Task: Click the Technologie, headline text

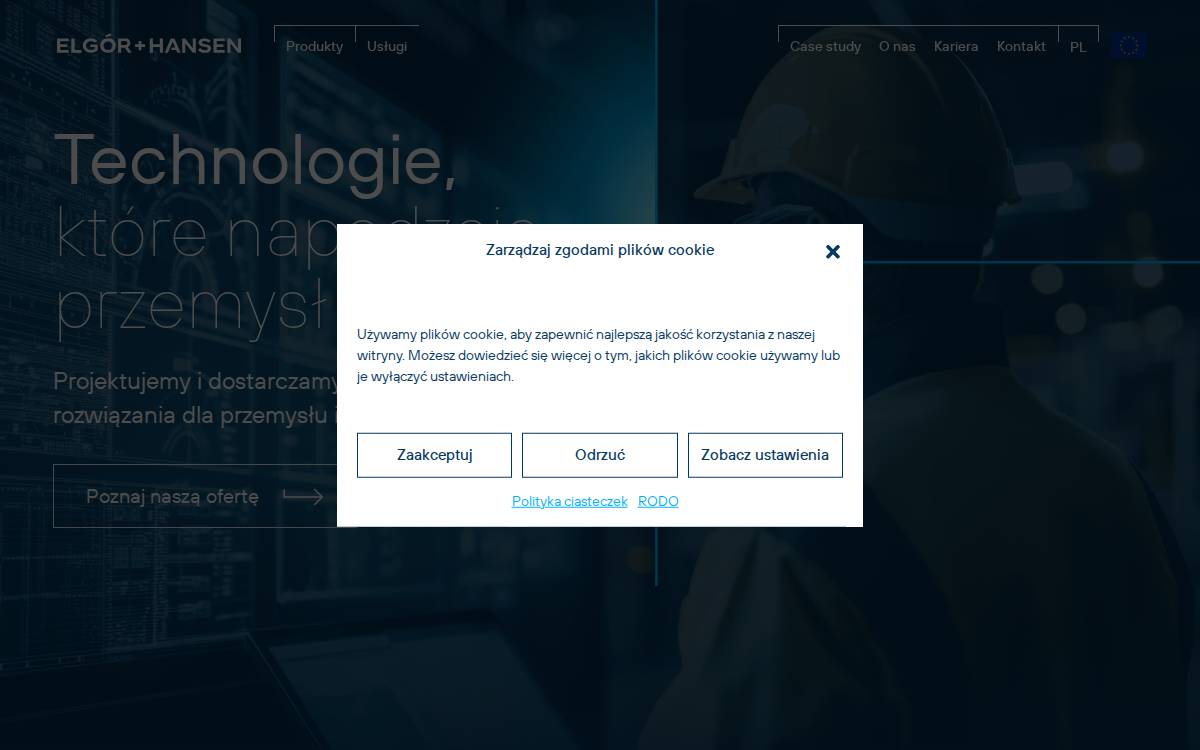Action: (x=256, y=160)
